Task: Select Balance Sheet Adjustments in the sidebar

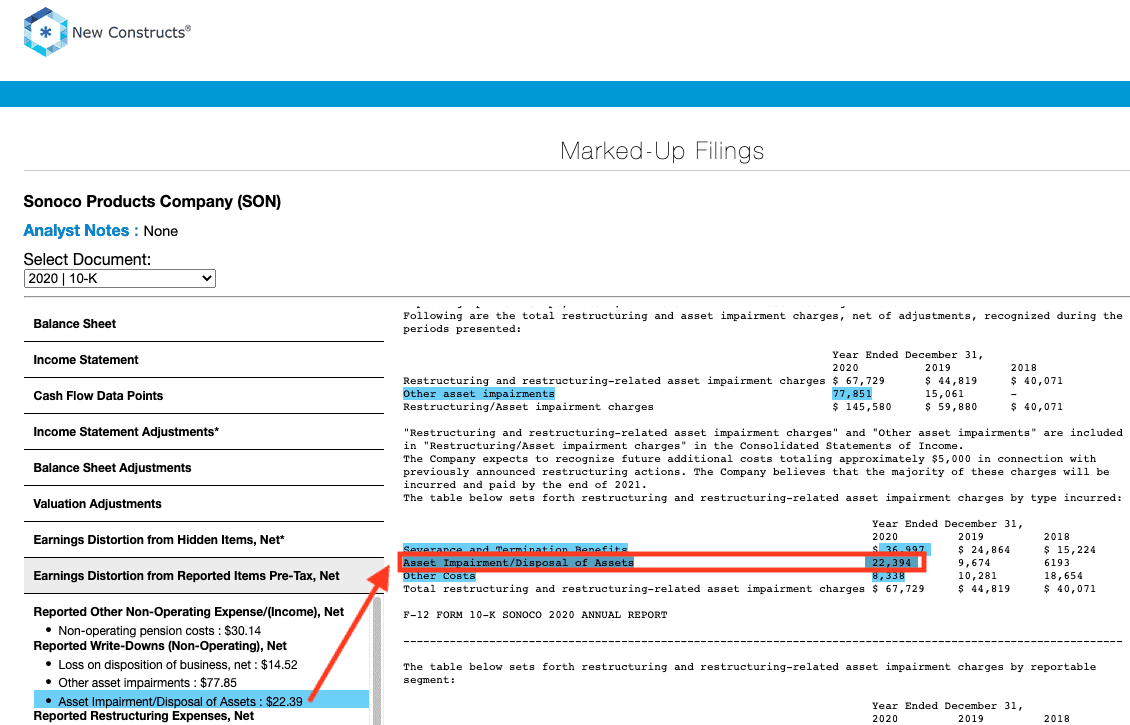Action: pos(204,468)
